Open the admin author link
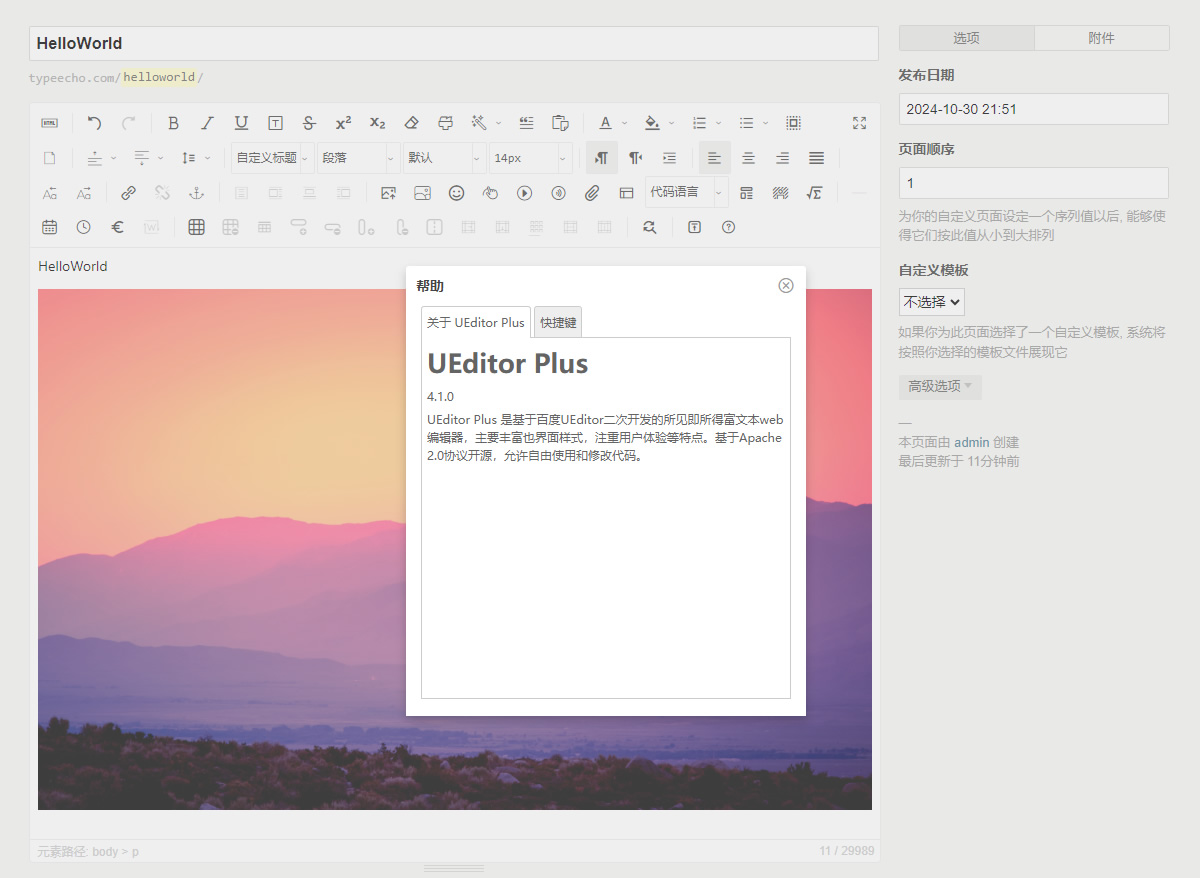 pyautogui.click(x=972, y=442)
